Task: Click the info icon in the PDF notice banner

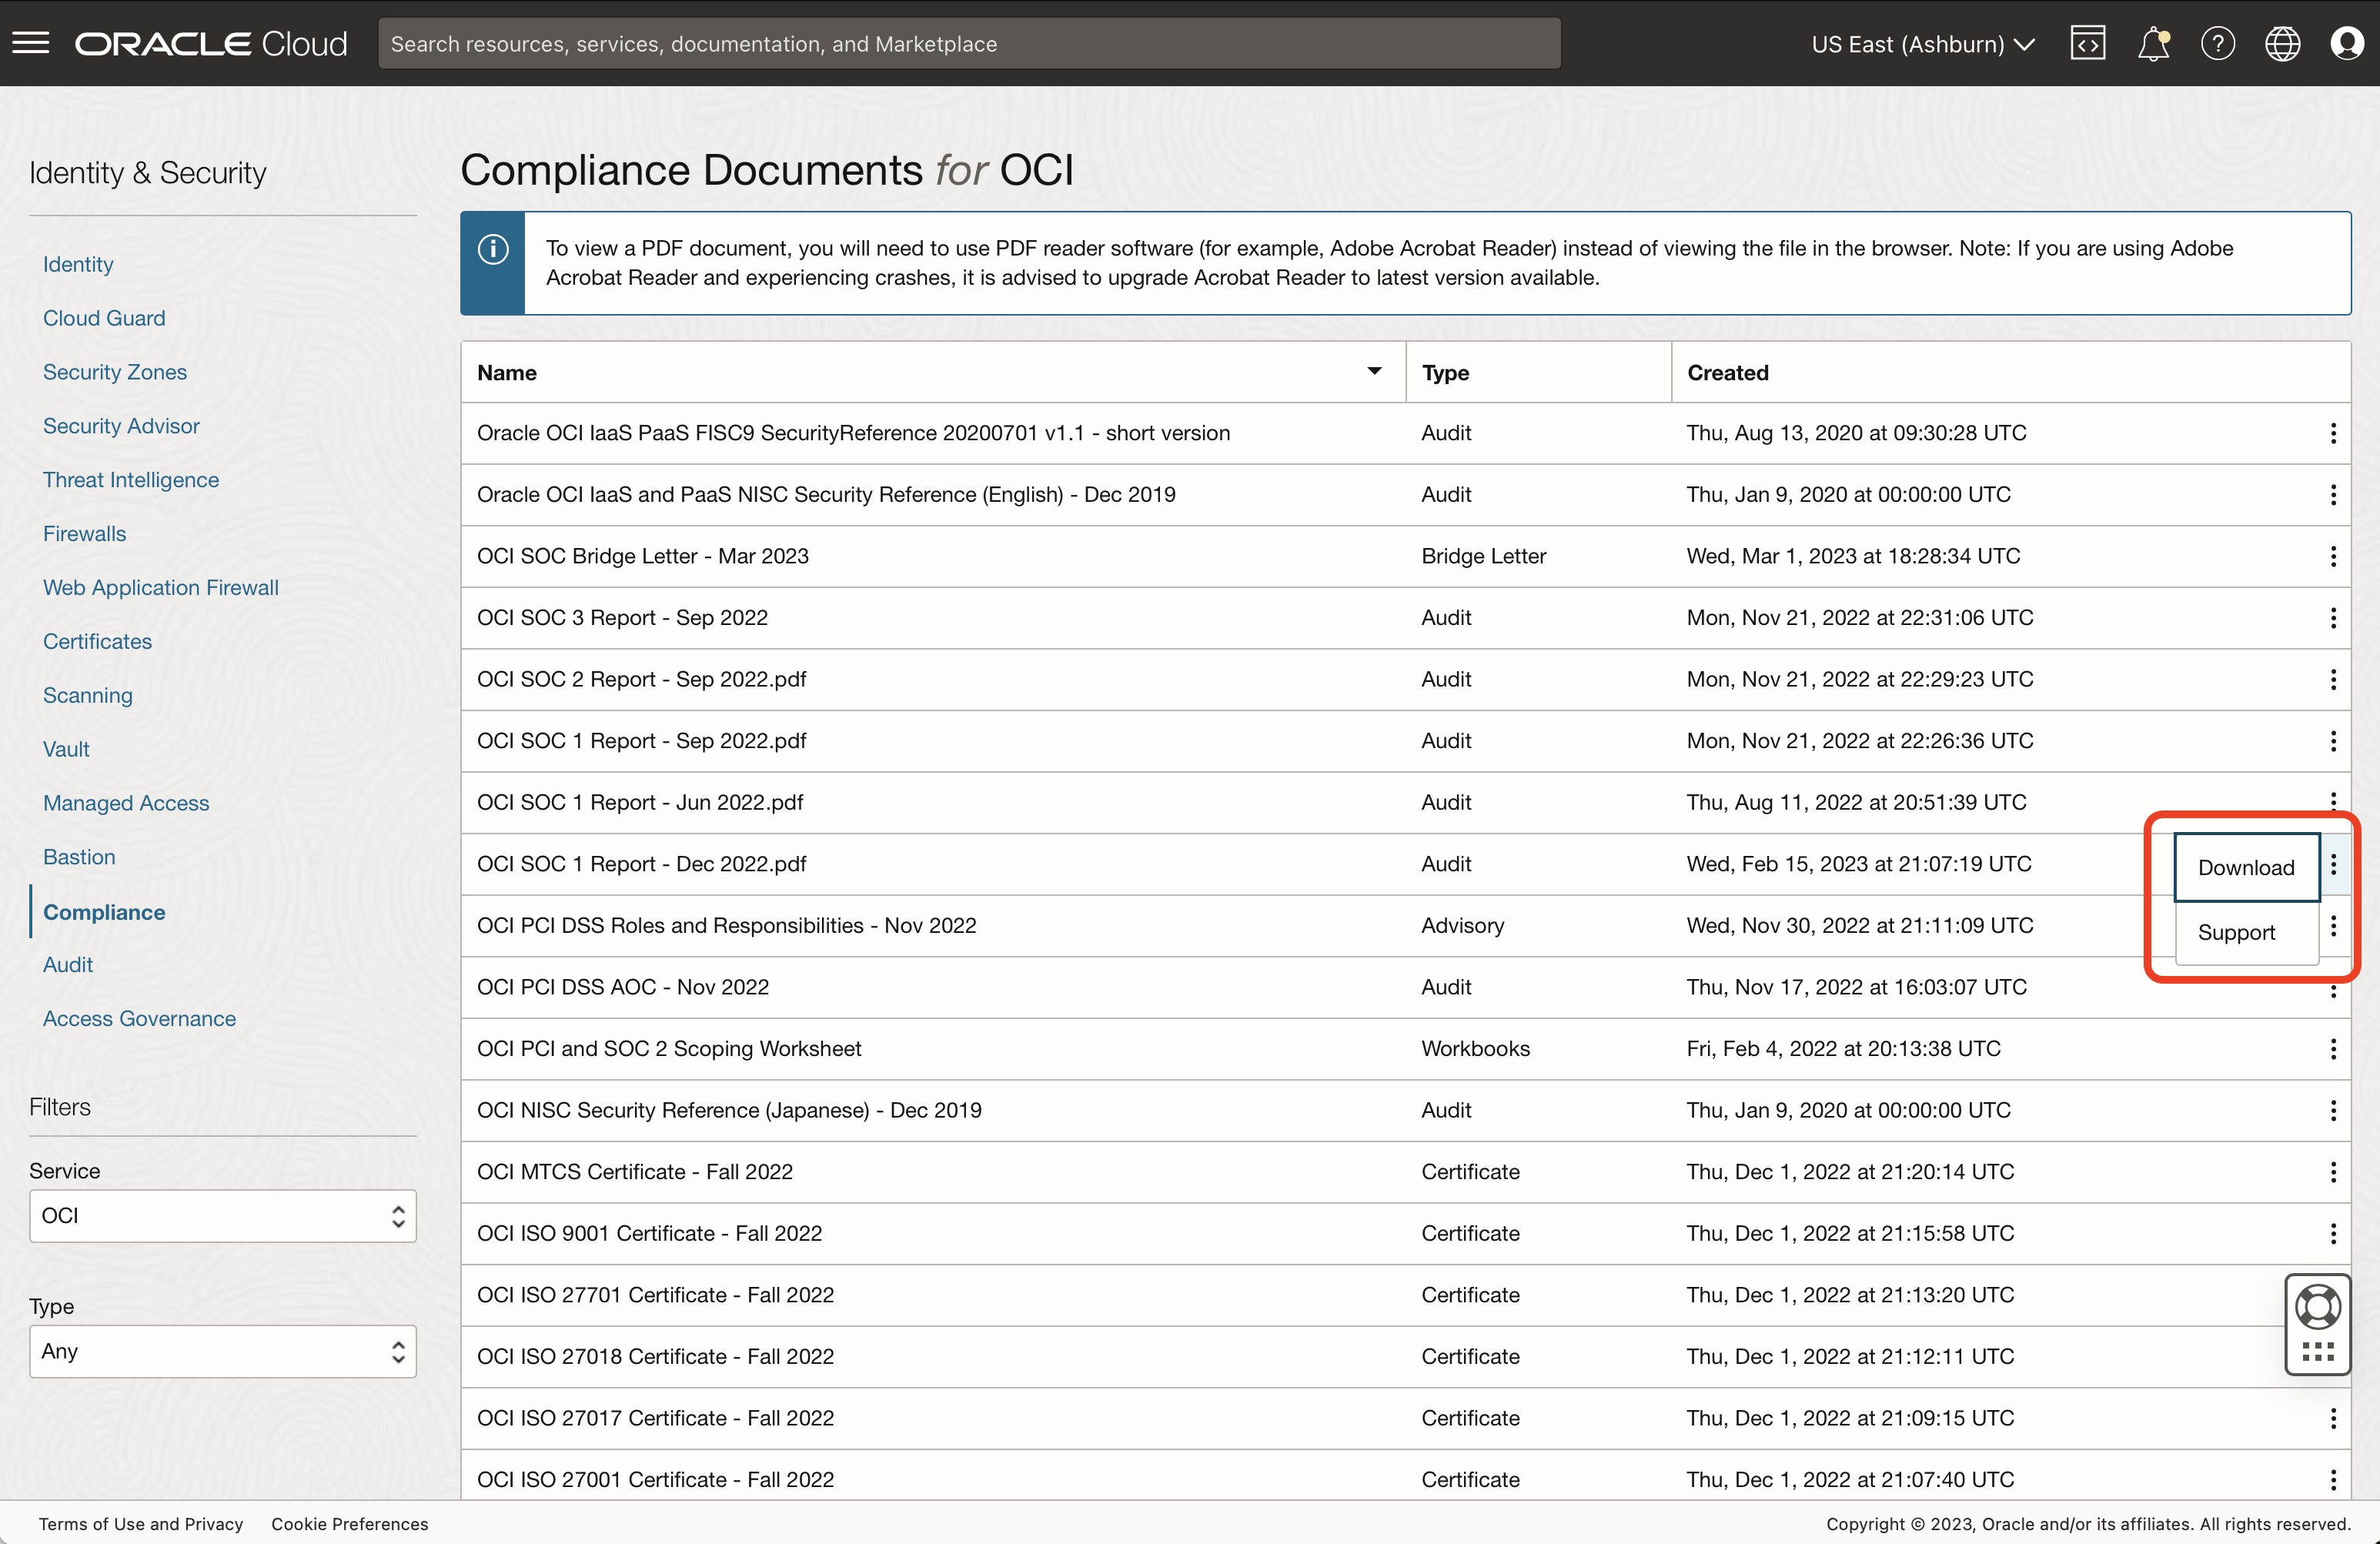Action: pos(492,250)
